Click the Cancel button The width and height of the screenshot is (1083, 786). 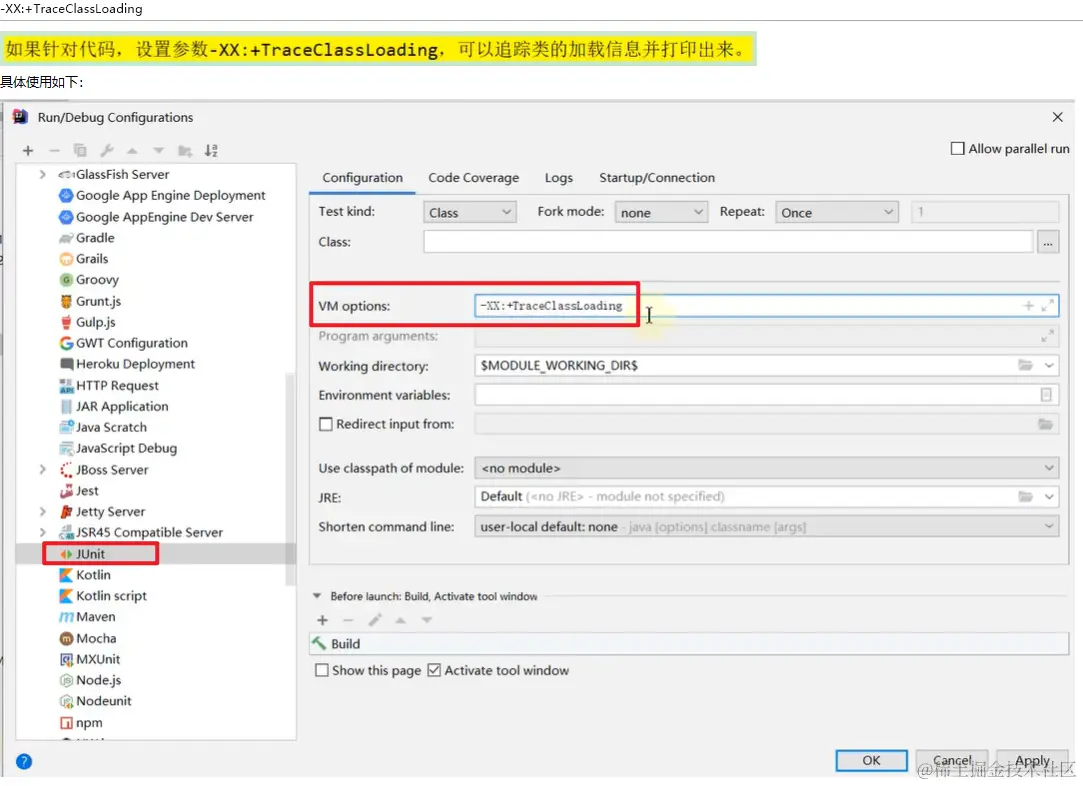(952, 760)
